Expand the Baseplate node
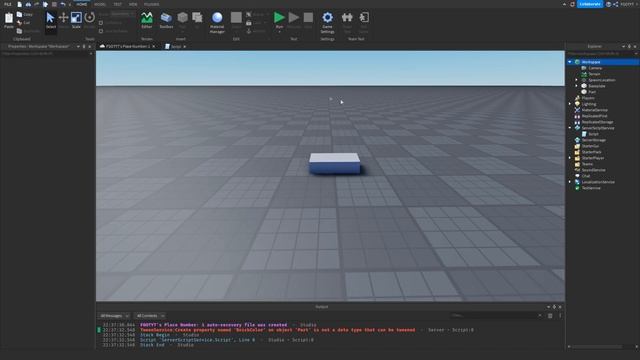The width and height of the screenshot is (640, 360). click(x=576, y=86)
